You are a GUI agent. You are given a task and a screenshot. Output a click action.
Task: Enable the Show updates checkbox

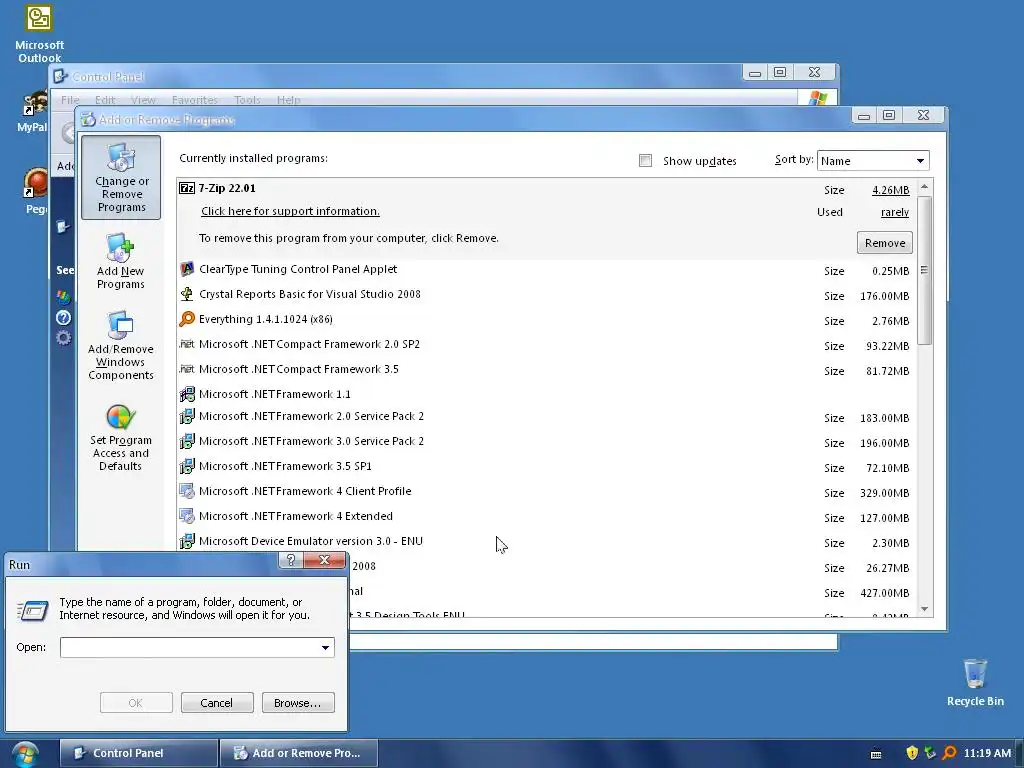645,161
